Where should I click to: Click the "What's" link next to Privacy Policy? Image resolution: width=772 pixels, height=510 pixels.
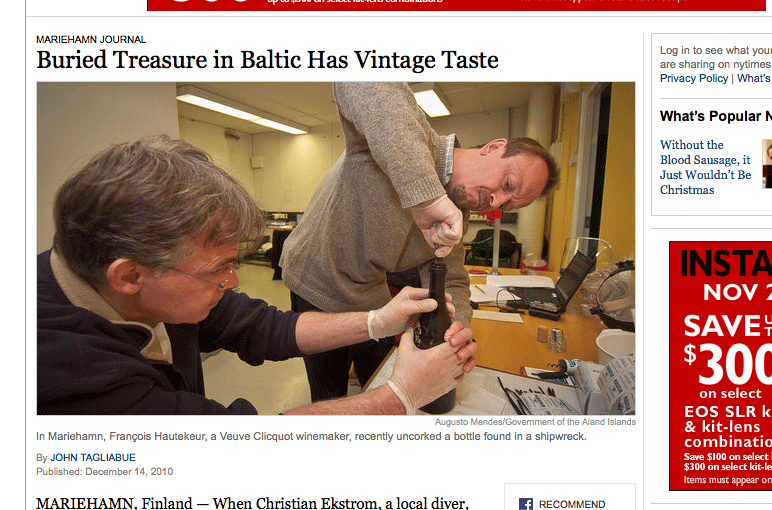click(x=754, y=78)
